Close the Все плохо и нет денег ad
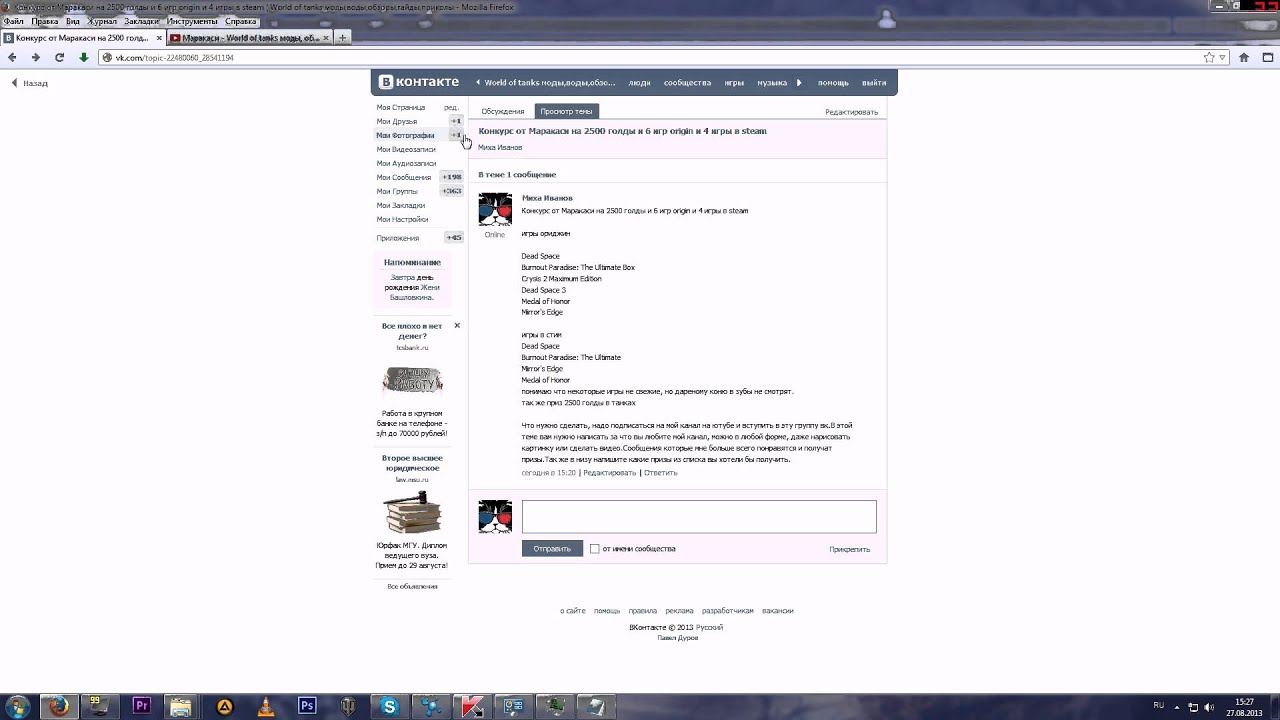Image resolution: width=1280 pixels, height=720 pixels. (457, 325)
